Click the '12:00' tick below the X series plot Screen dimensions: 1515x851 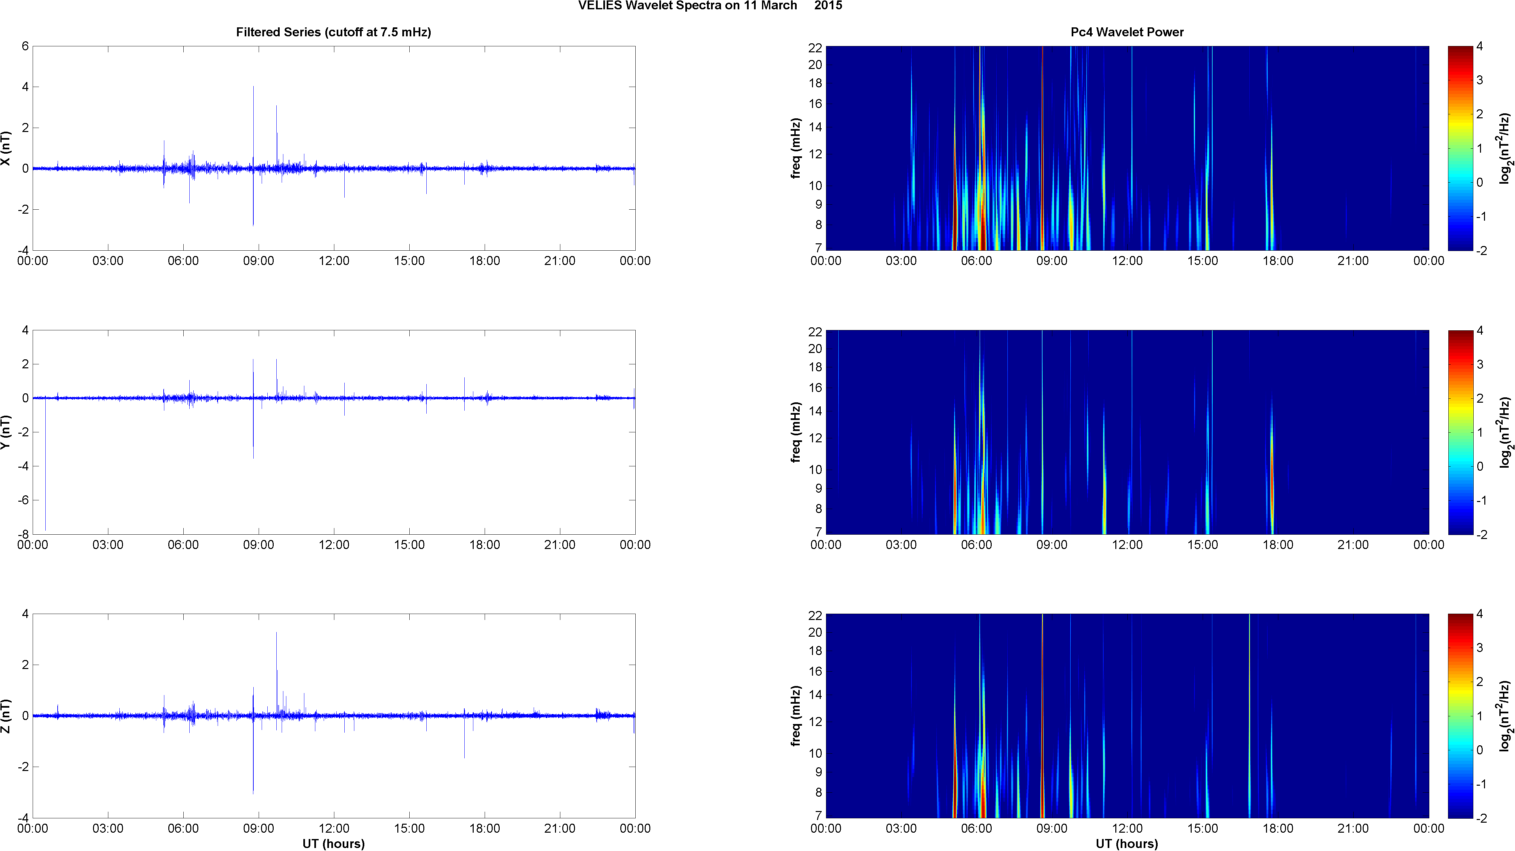click(x=334, y=261)
